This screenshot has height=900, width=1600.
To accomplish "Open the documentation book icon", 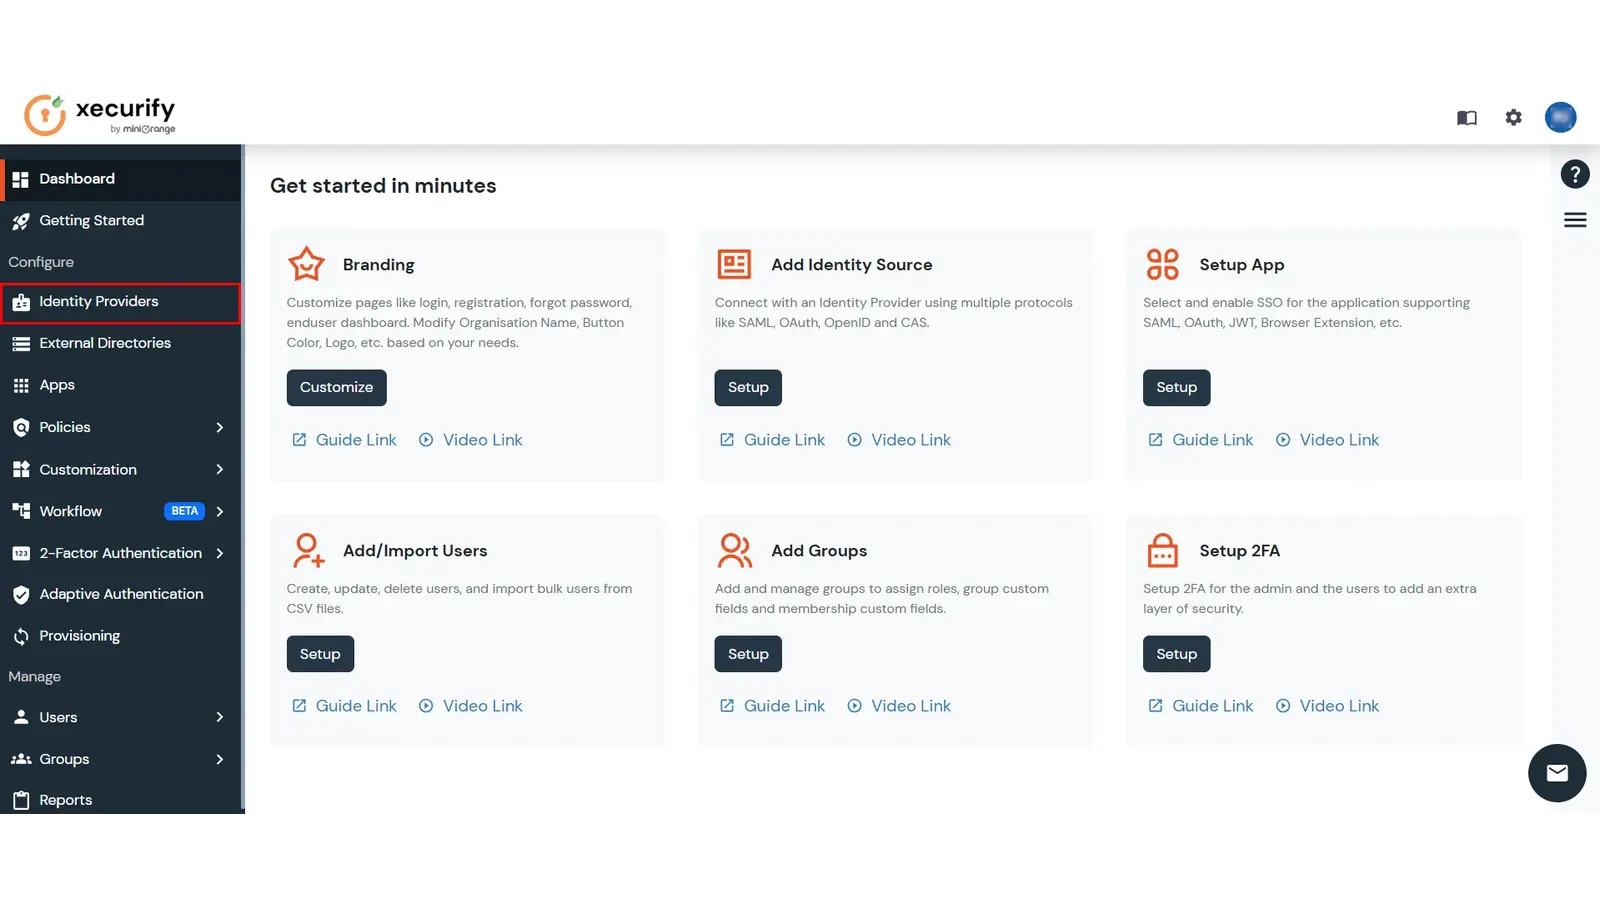I will tap(1466, 117).
